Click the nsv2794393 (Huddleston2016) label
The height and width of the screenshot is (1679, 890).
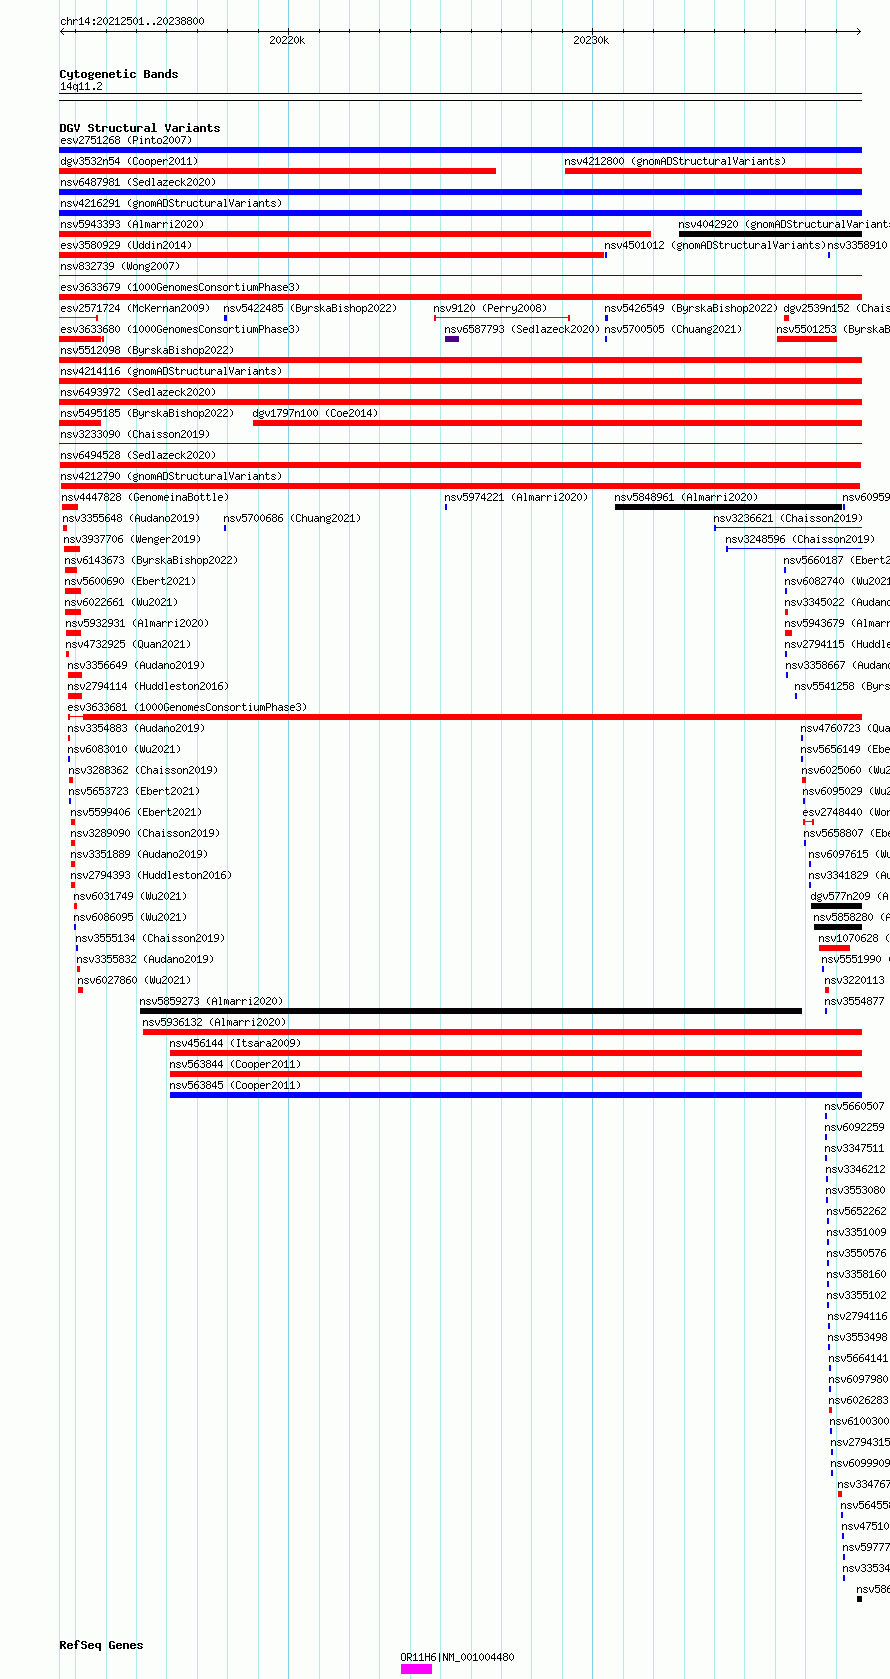[x=150, y=875]
